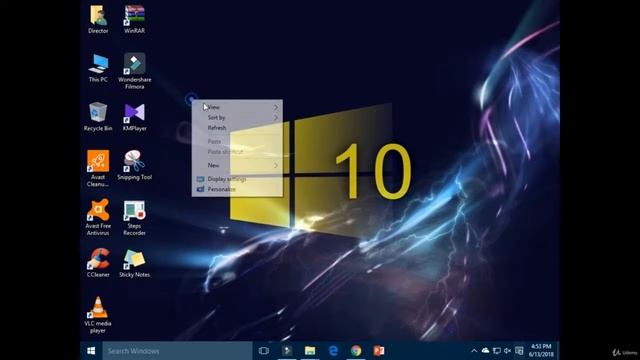
Task: Expand the New submenu arrow
Action: click(276, 165)
